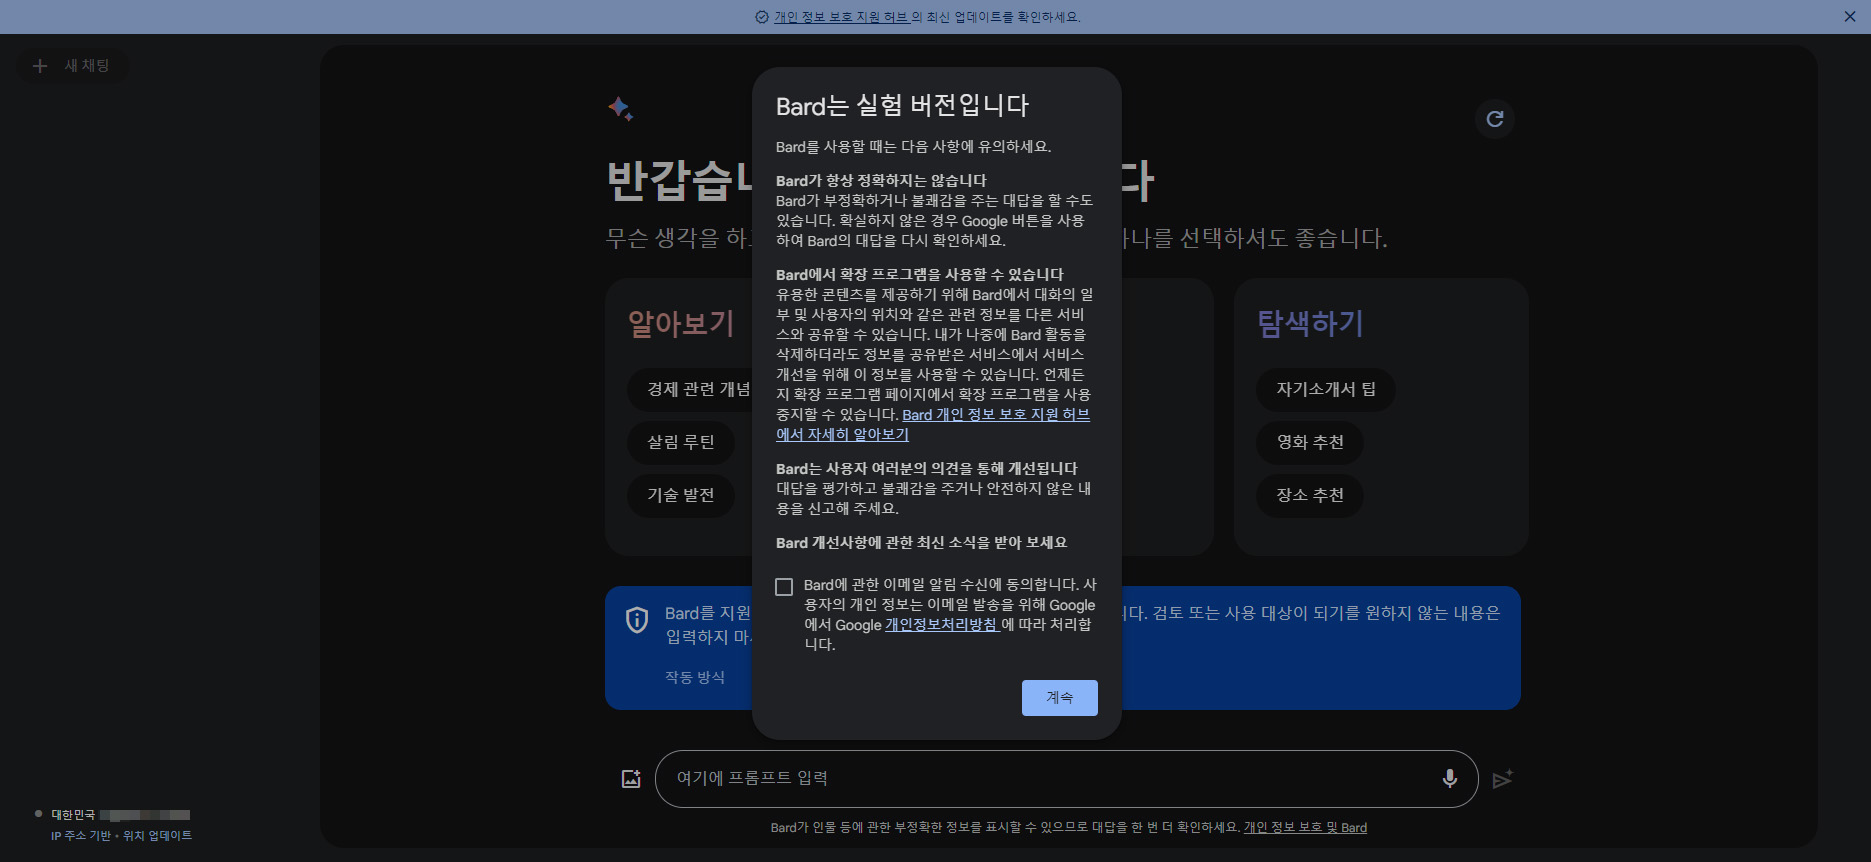
Task: Click the refresh suggestions icon
Action: pyautogui.click(x=1495, y=119)
